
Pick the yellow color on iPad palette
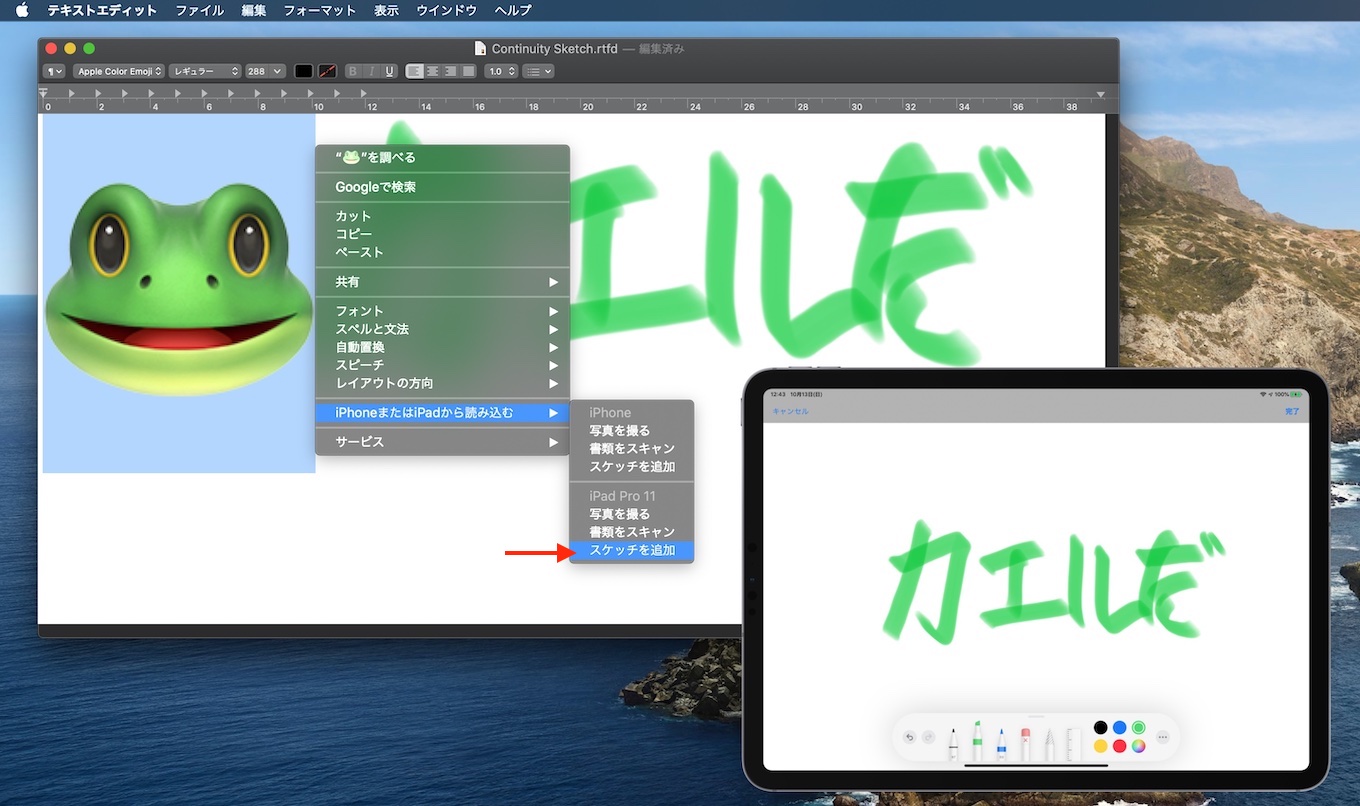(1100, 746)
